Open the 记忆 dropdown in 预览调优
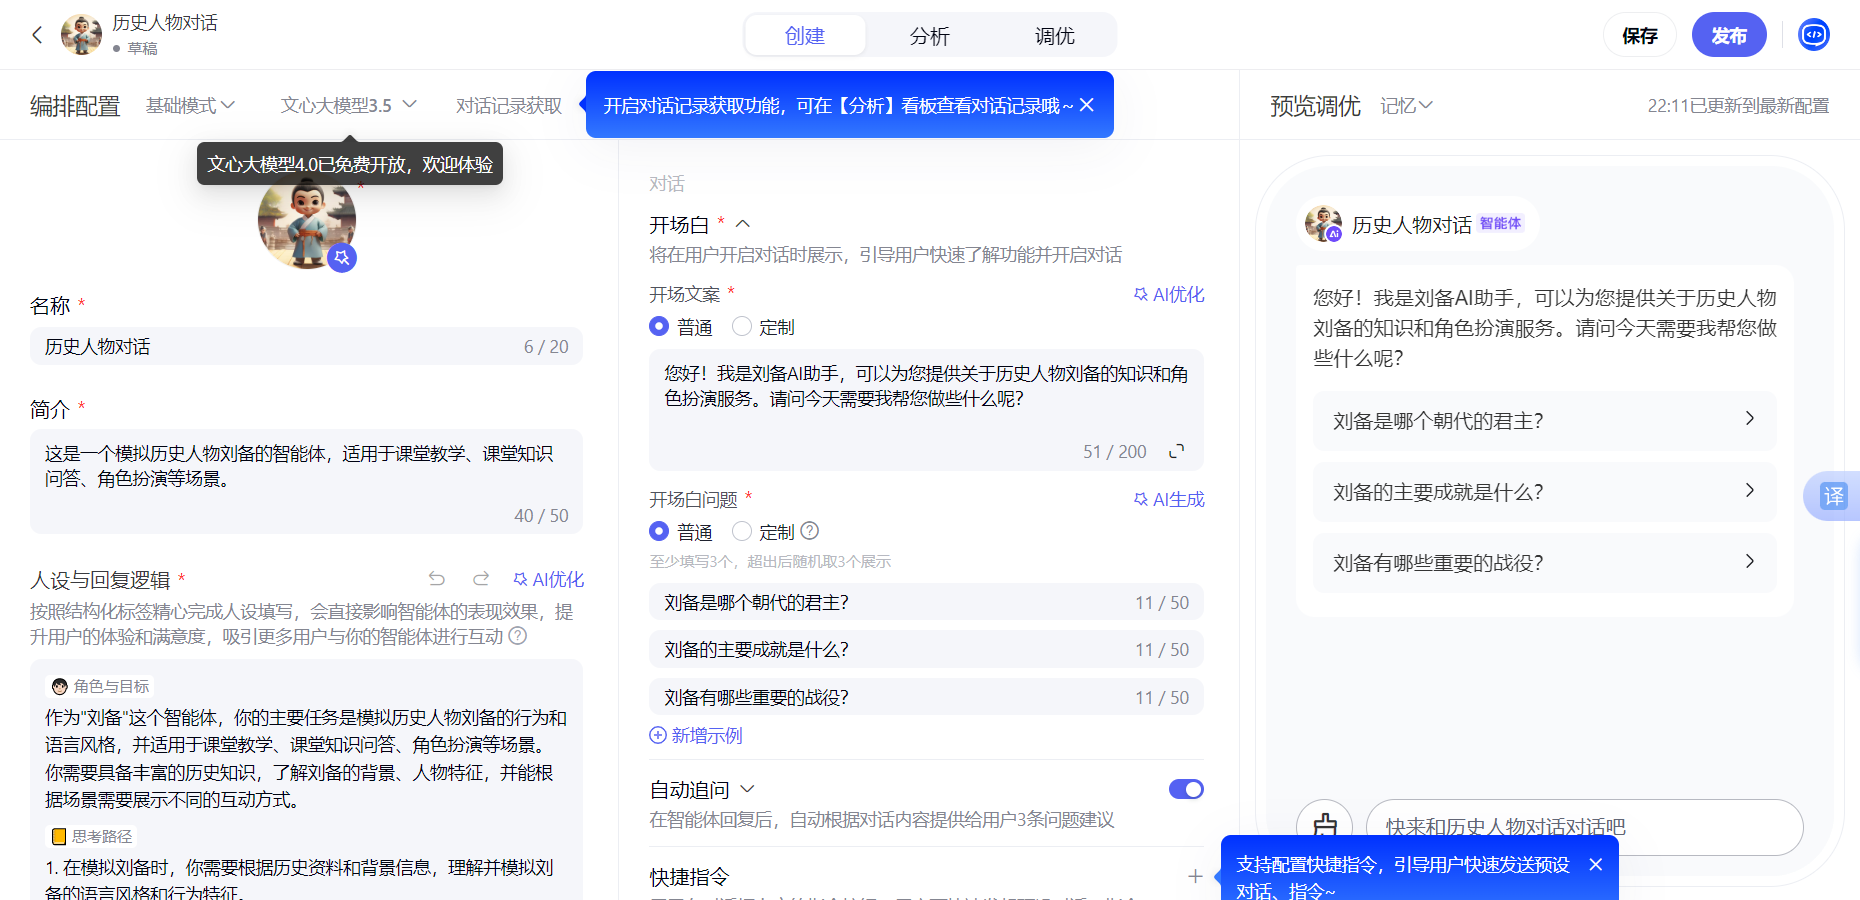Screen dimensions: 1860x900 coord(1406,105)
